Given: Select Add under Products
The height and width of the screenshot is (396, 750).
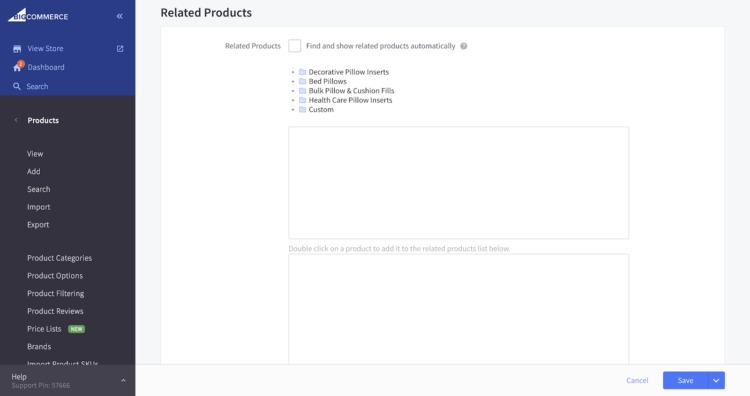Looking at the screenshot, I should (x=33, y=172).
